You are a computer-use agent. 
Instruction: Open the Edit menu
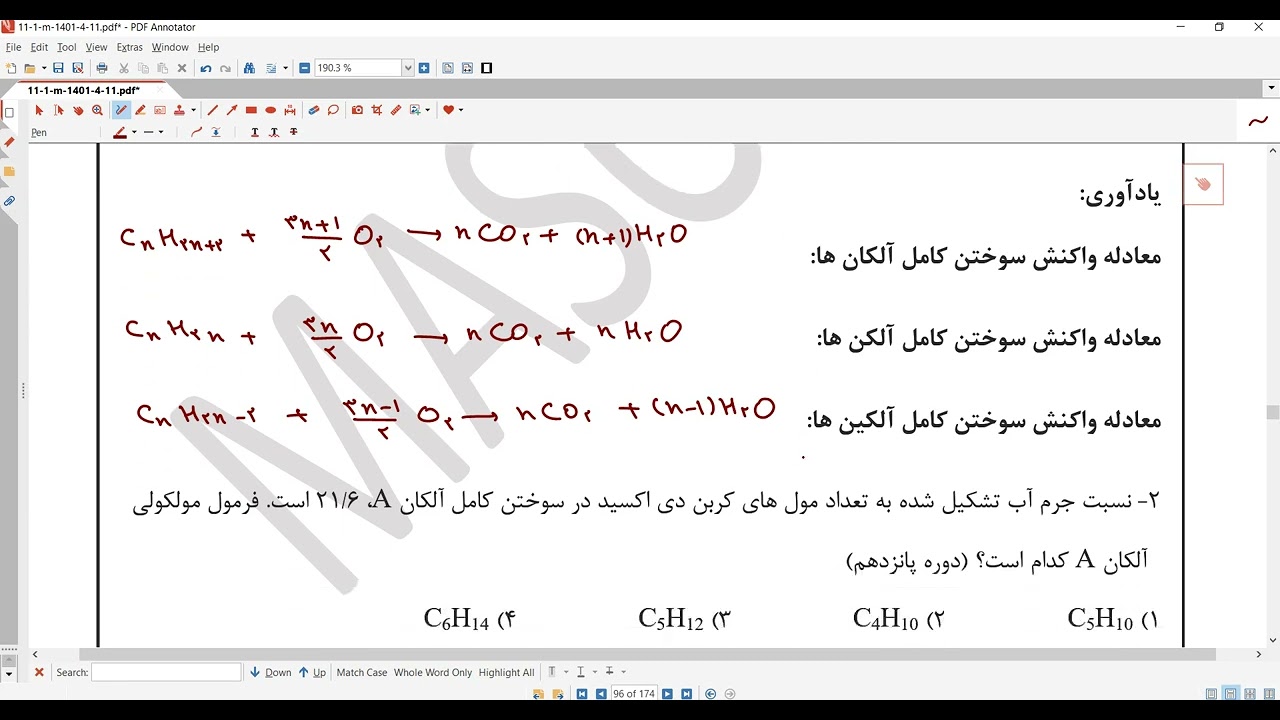tap(39, 47)
